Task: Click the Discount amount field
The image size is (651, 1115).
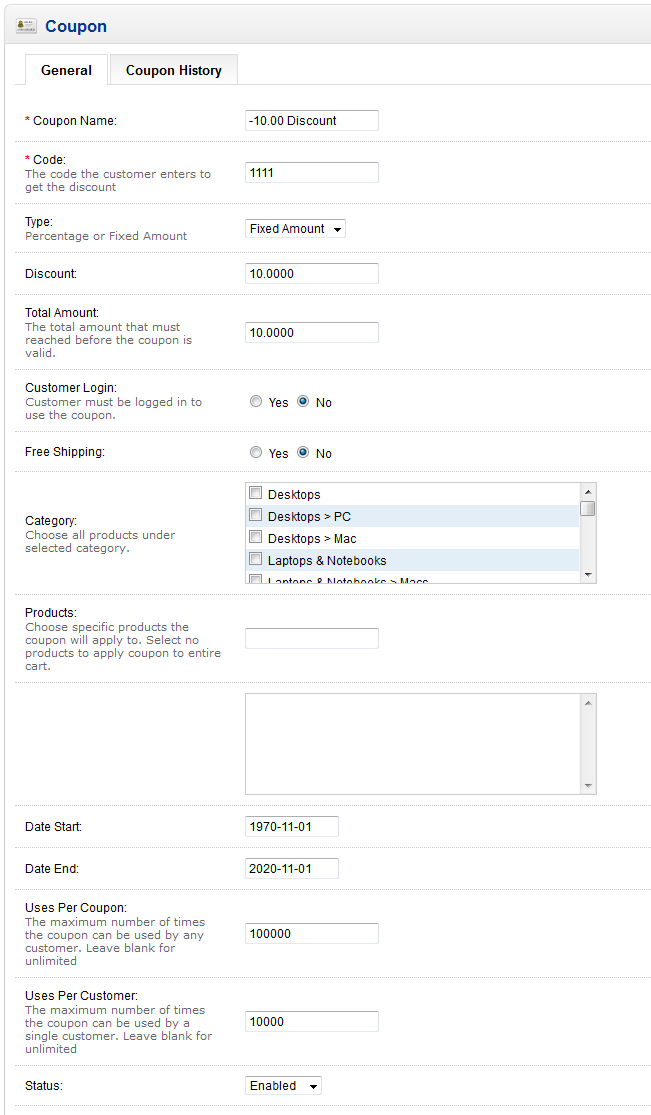Action: 311,274
